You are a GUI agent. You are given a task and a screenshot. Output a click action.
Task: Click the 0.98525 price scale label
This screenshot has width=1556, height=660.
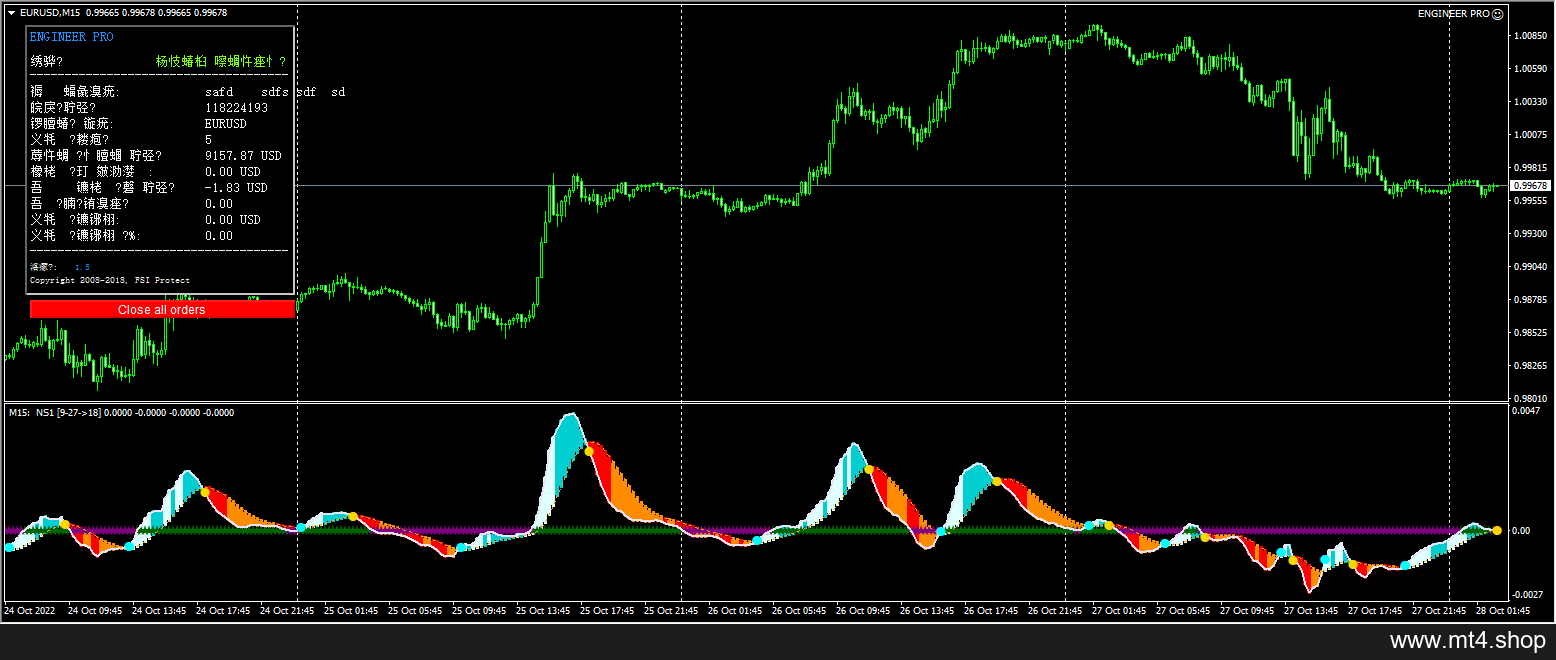(x=1532, y=333)
